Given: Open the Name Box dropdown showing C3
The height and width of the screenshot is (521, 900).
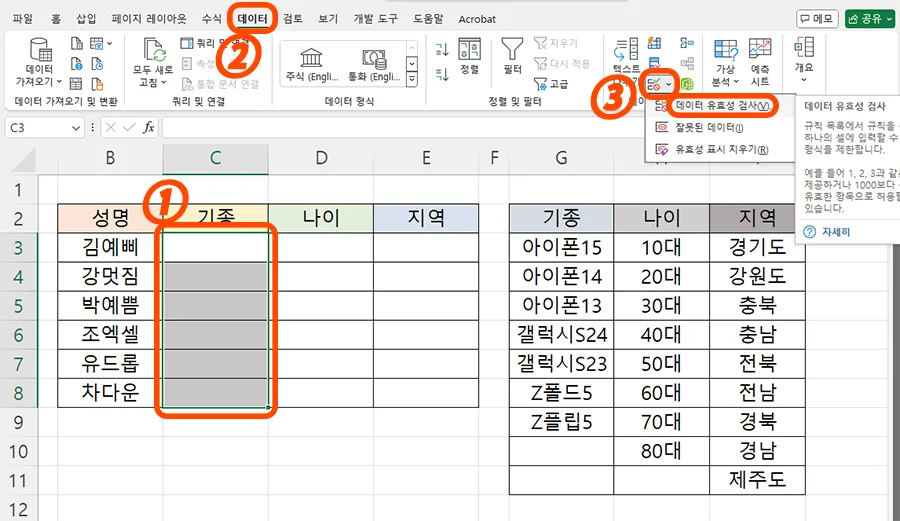Looking at the screenshot, I should pos(76,128).
